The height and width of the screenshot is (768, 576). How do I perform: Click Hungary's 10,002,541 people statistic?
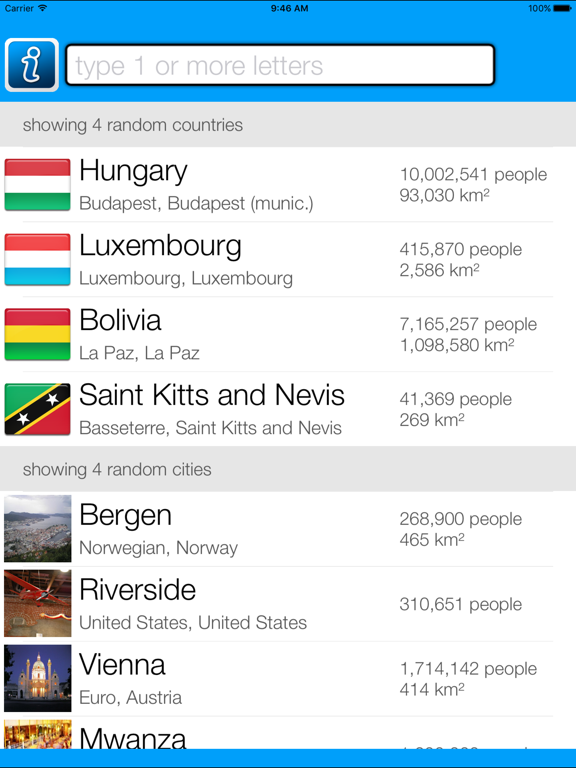(x=473, y=174)
